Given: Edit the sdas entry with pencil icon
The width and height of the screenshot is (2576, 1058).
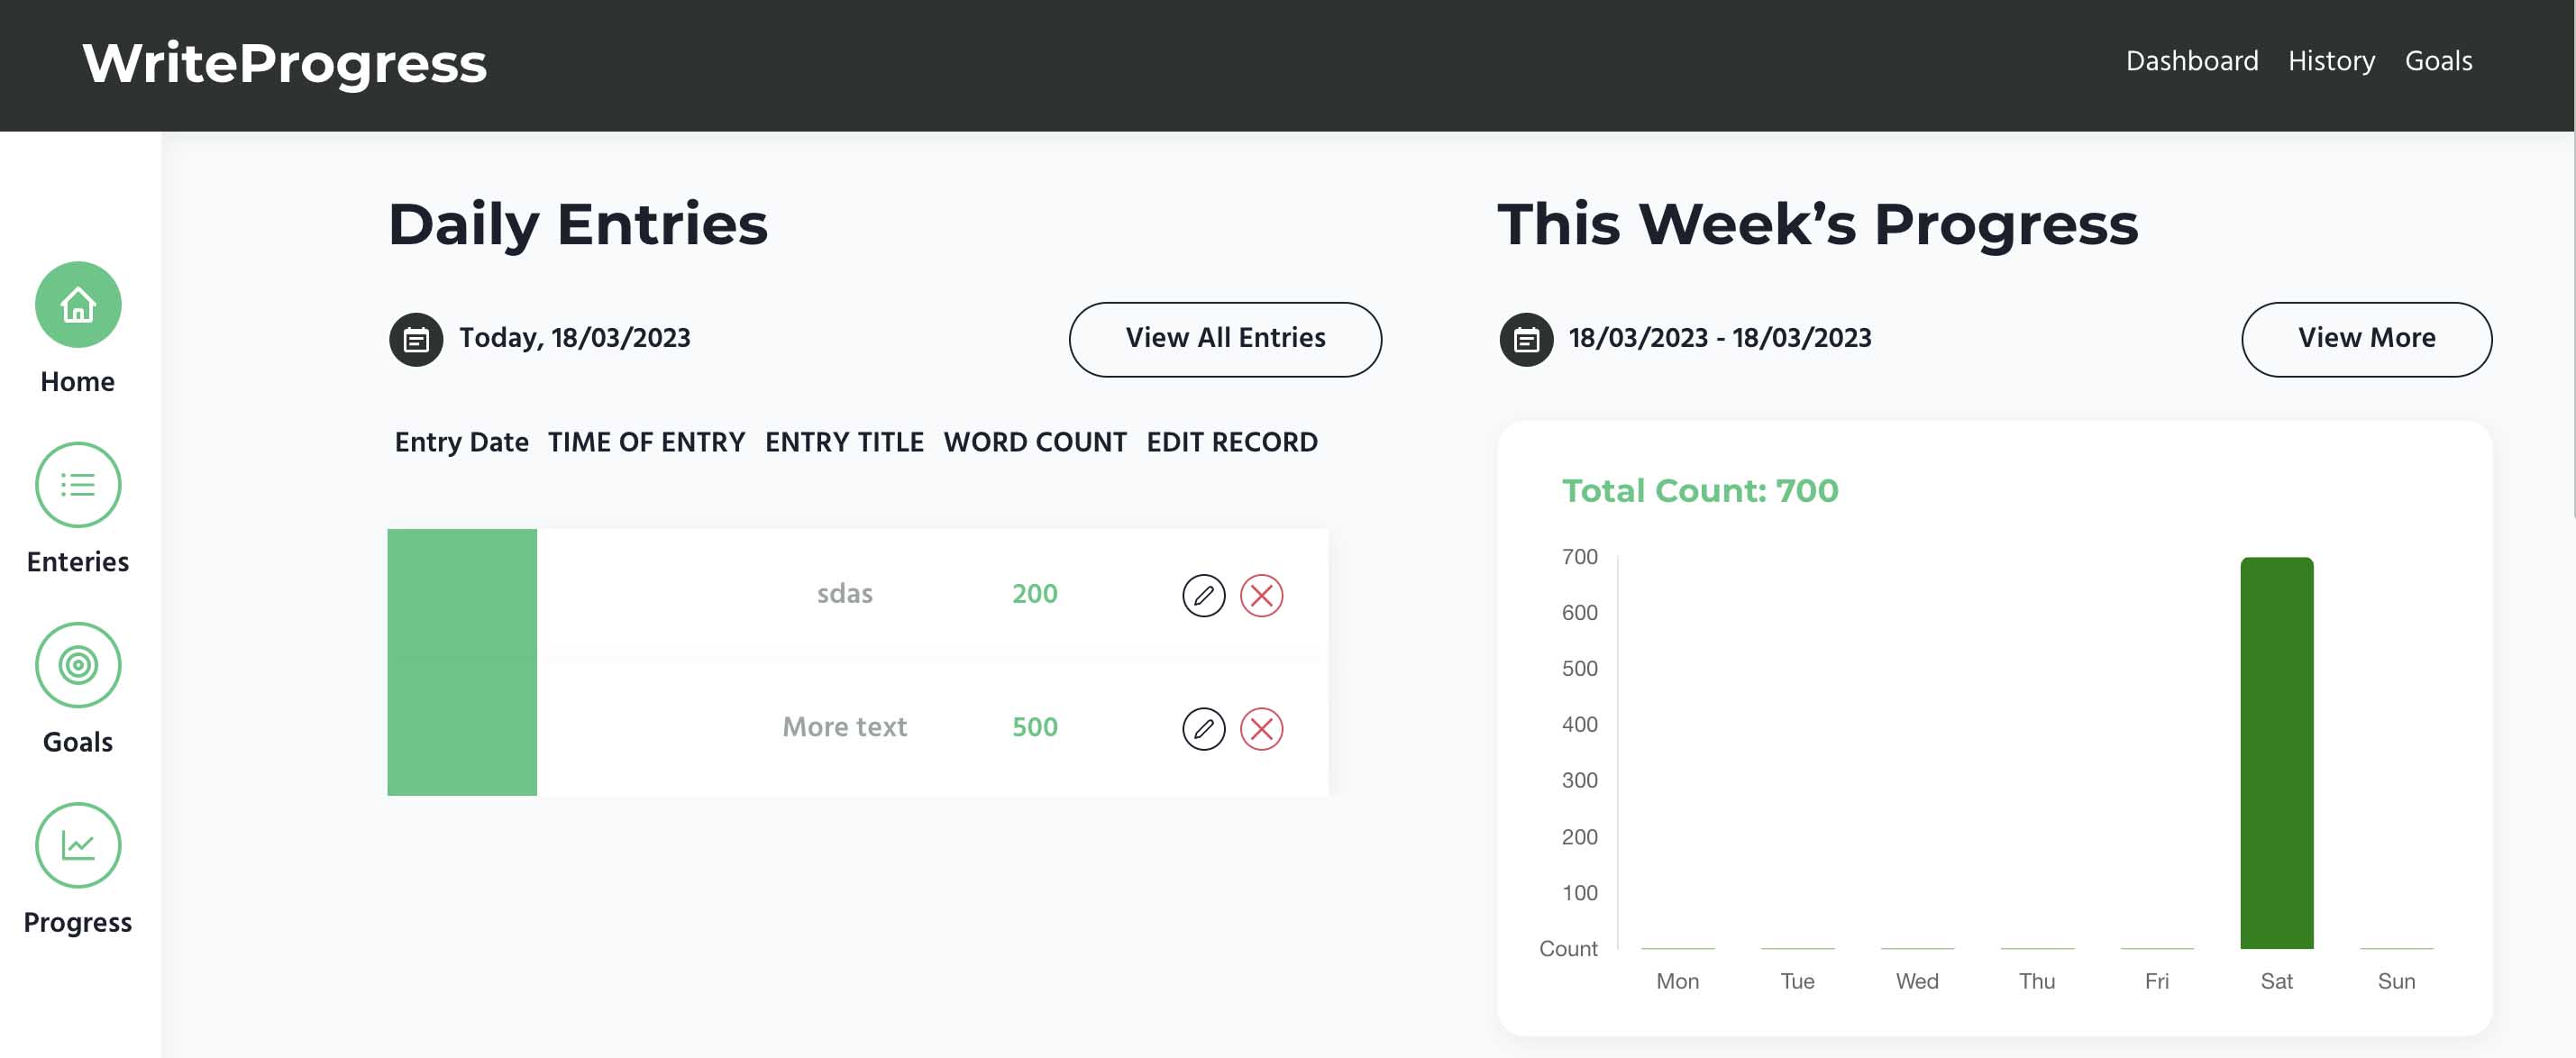Looking at the screenshot, I should pos(1204,595).
